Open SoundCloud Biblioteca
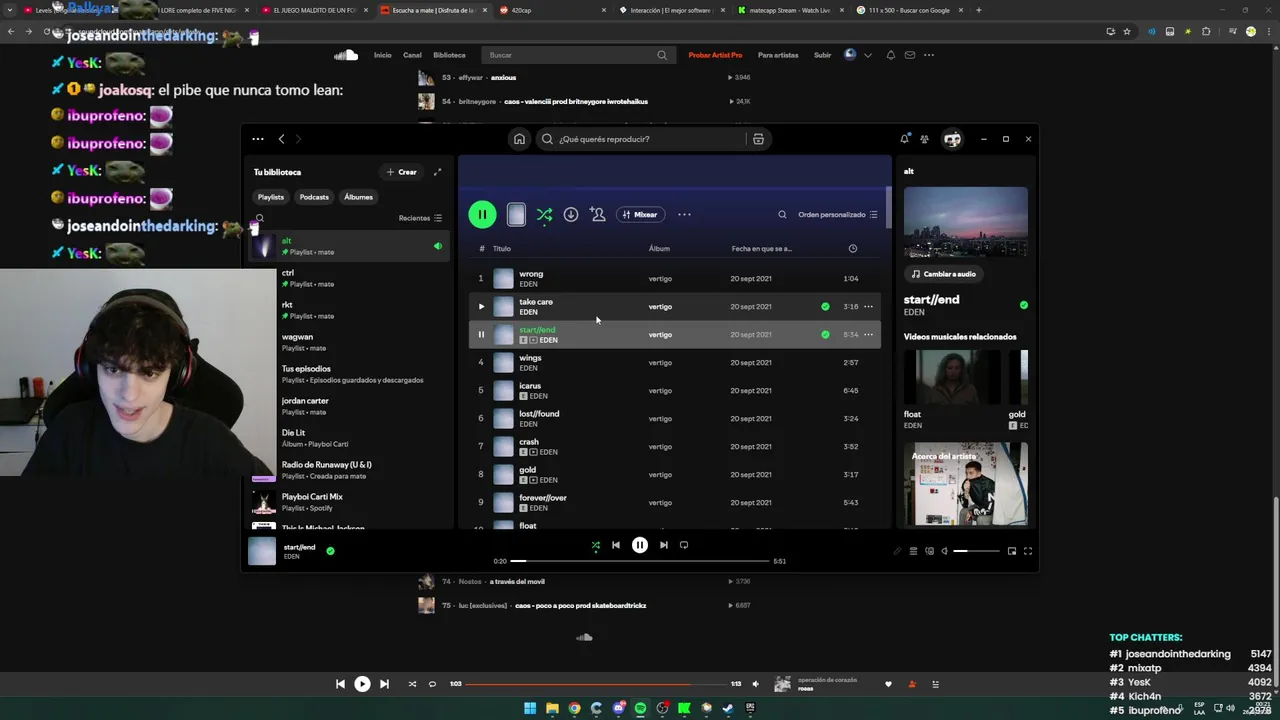1280x720 pixels. pos(449,55)
